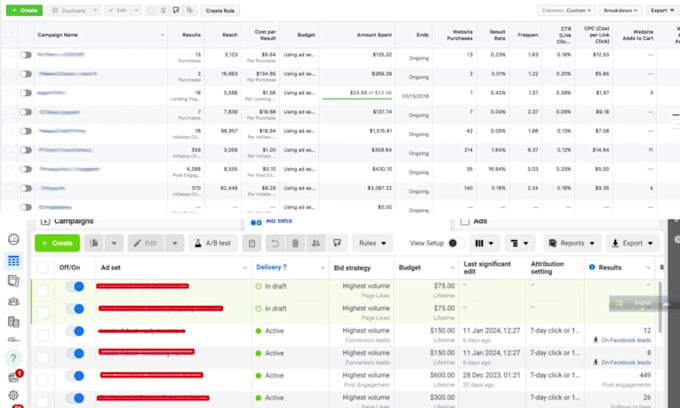Toggle the campaign with $126.32 amount spent

(x=26, y=55)
